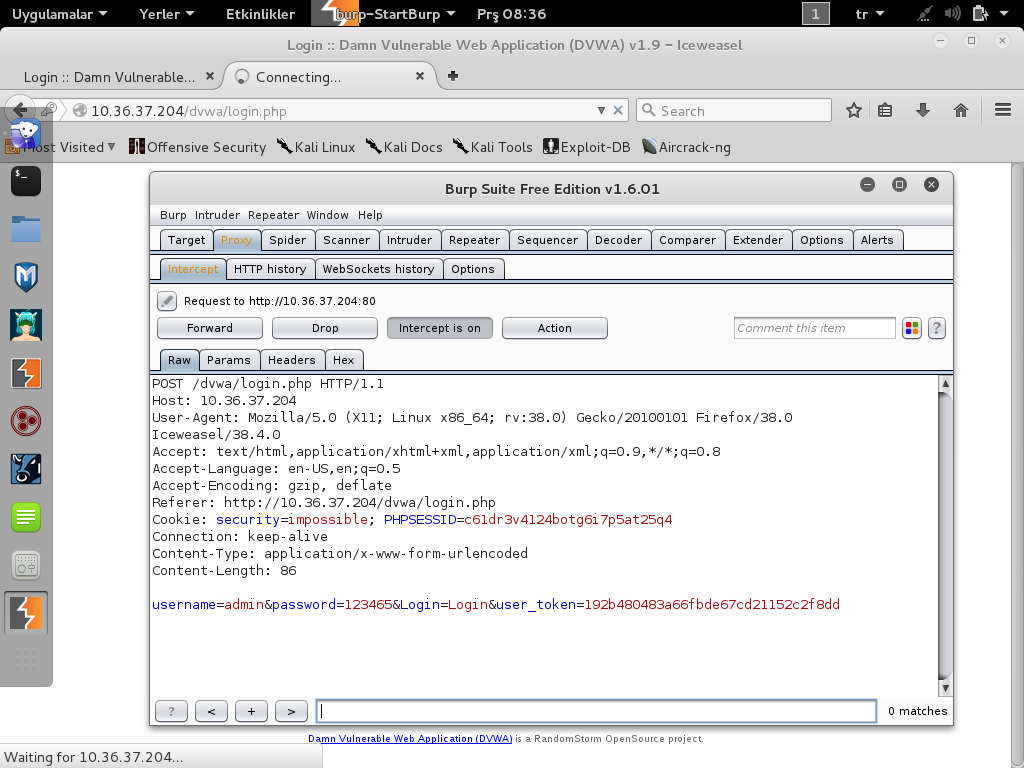1024x768 pixels.
Task: Launch Armitage from the dock
Action: [x=26, y=325]
